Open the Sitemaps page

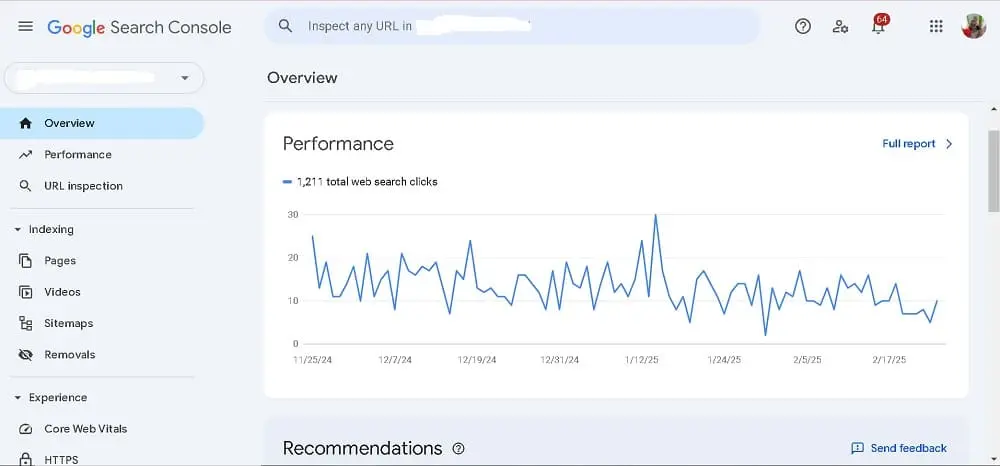[x=68, y=324]
